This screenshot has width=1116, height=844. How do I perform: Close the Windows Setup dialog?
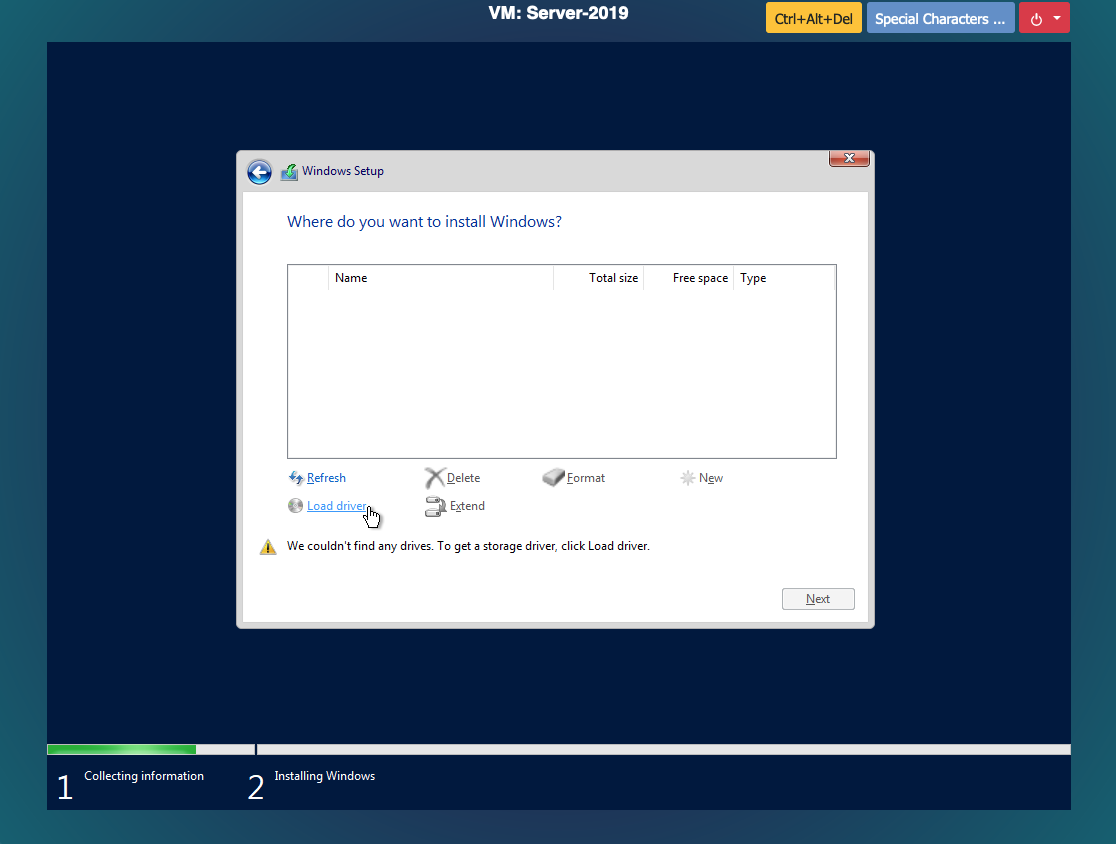point(848,158)
